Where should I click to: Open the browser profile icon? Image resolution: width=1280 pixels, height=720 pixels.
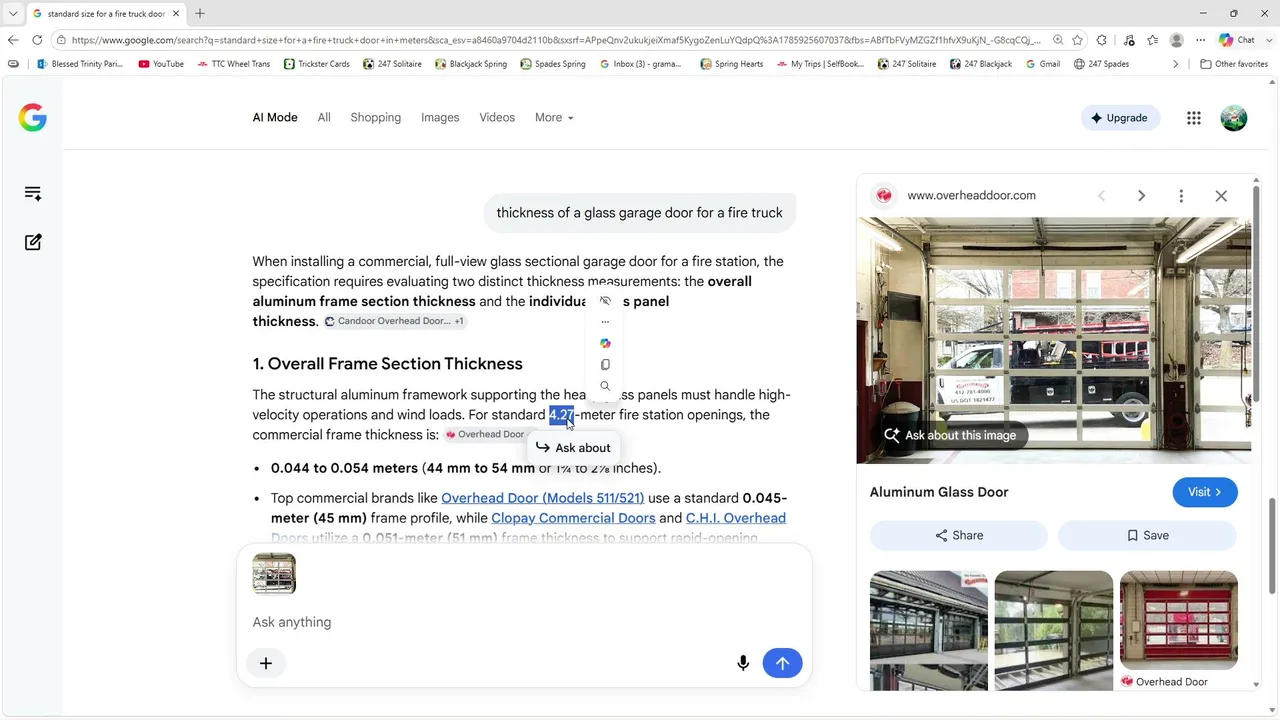pyautogui.click(x=1177, y=40)
